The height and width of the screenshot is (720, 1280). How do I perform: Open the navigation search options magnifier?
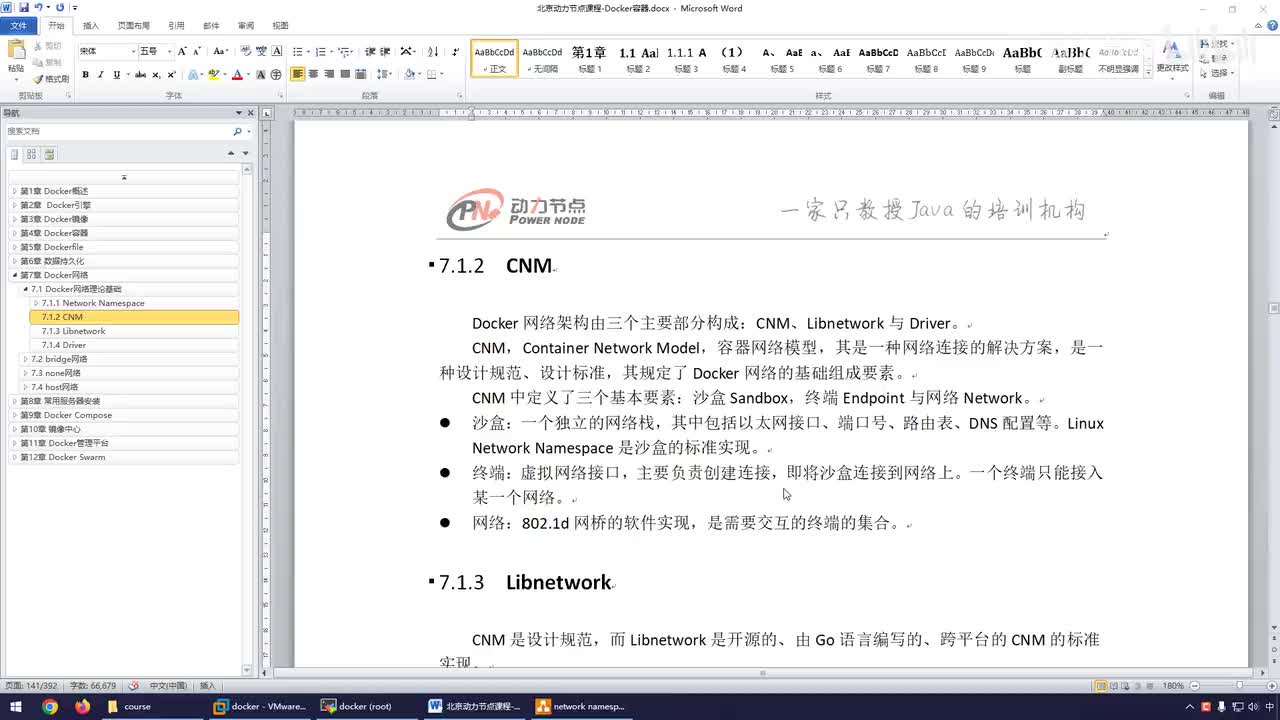point(237,131)
